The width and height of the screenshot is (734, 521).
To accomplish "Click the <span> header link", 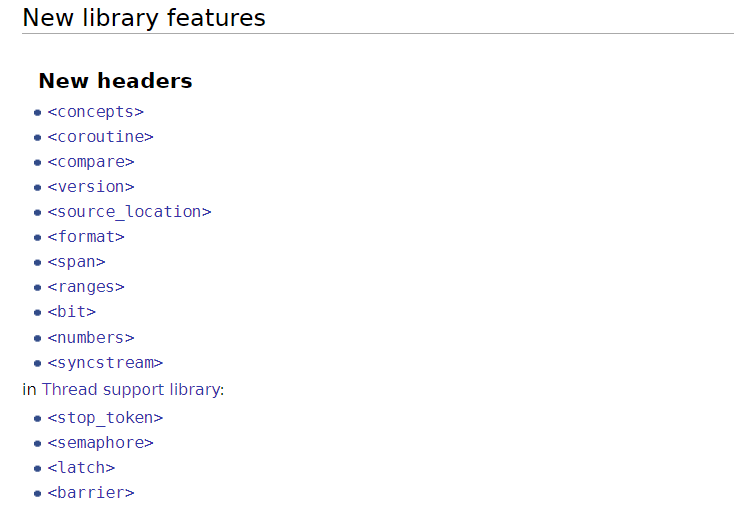I will click(76, 262).
